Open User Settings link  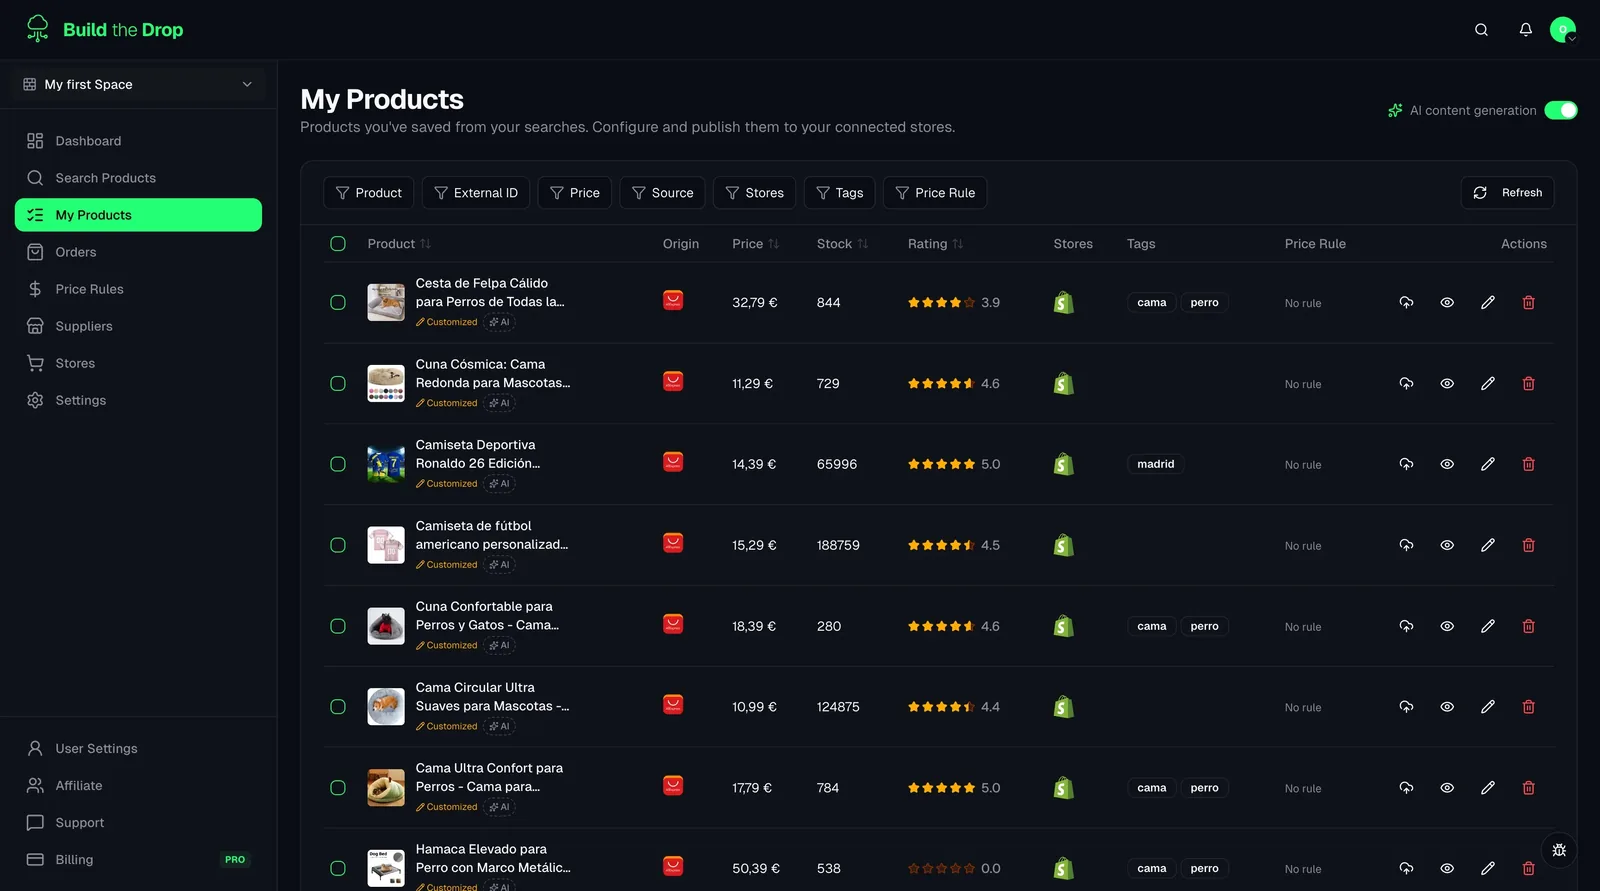[x=138, y=748]
